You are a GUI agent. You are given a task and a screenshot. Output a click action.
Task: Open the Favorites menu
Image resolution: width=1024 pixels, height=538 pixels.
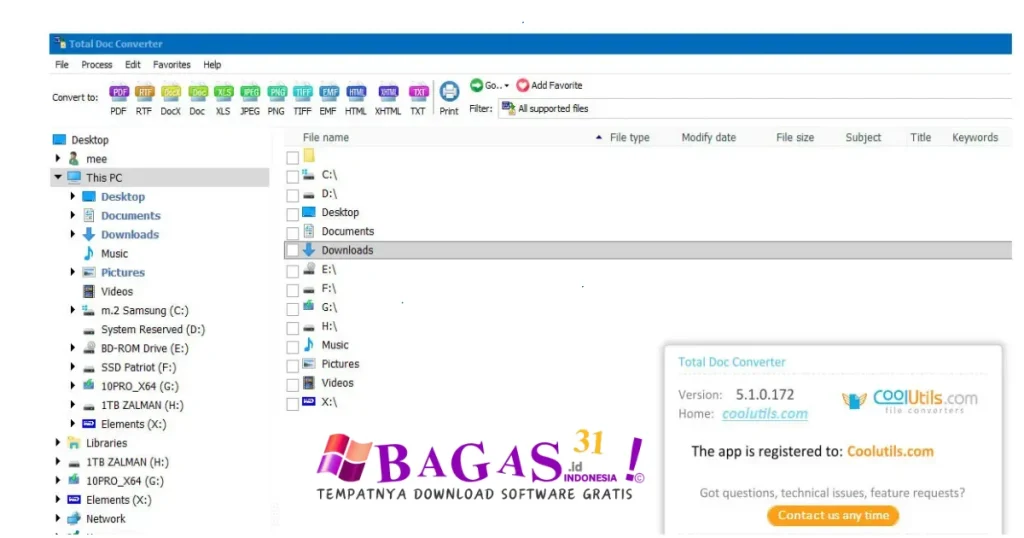[172, 65]
